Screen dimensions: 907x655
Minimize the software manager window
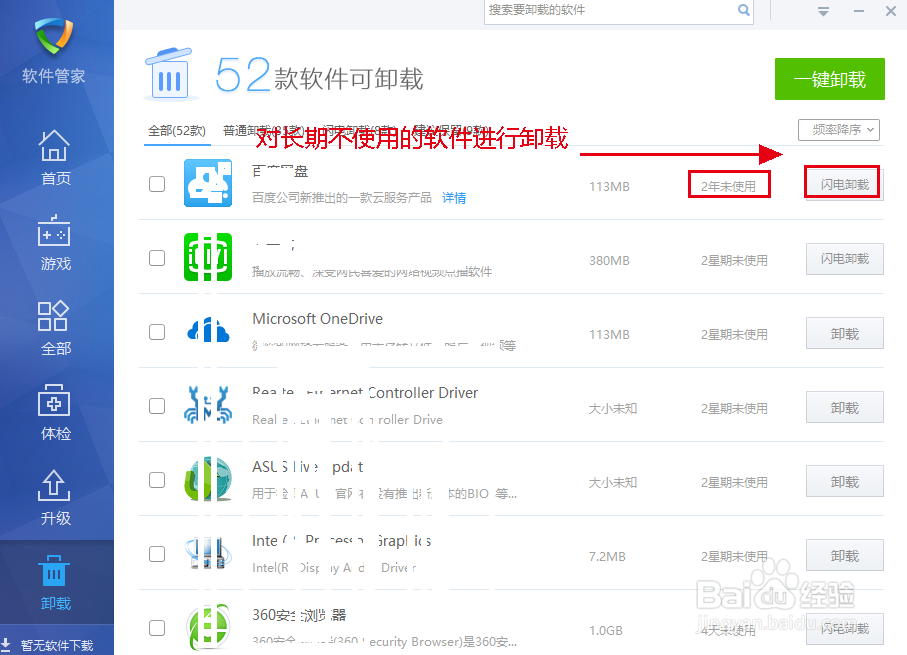click(x=858, y=11)
